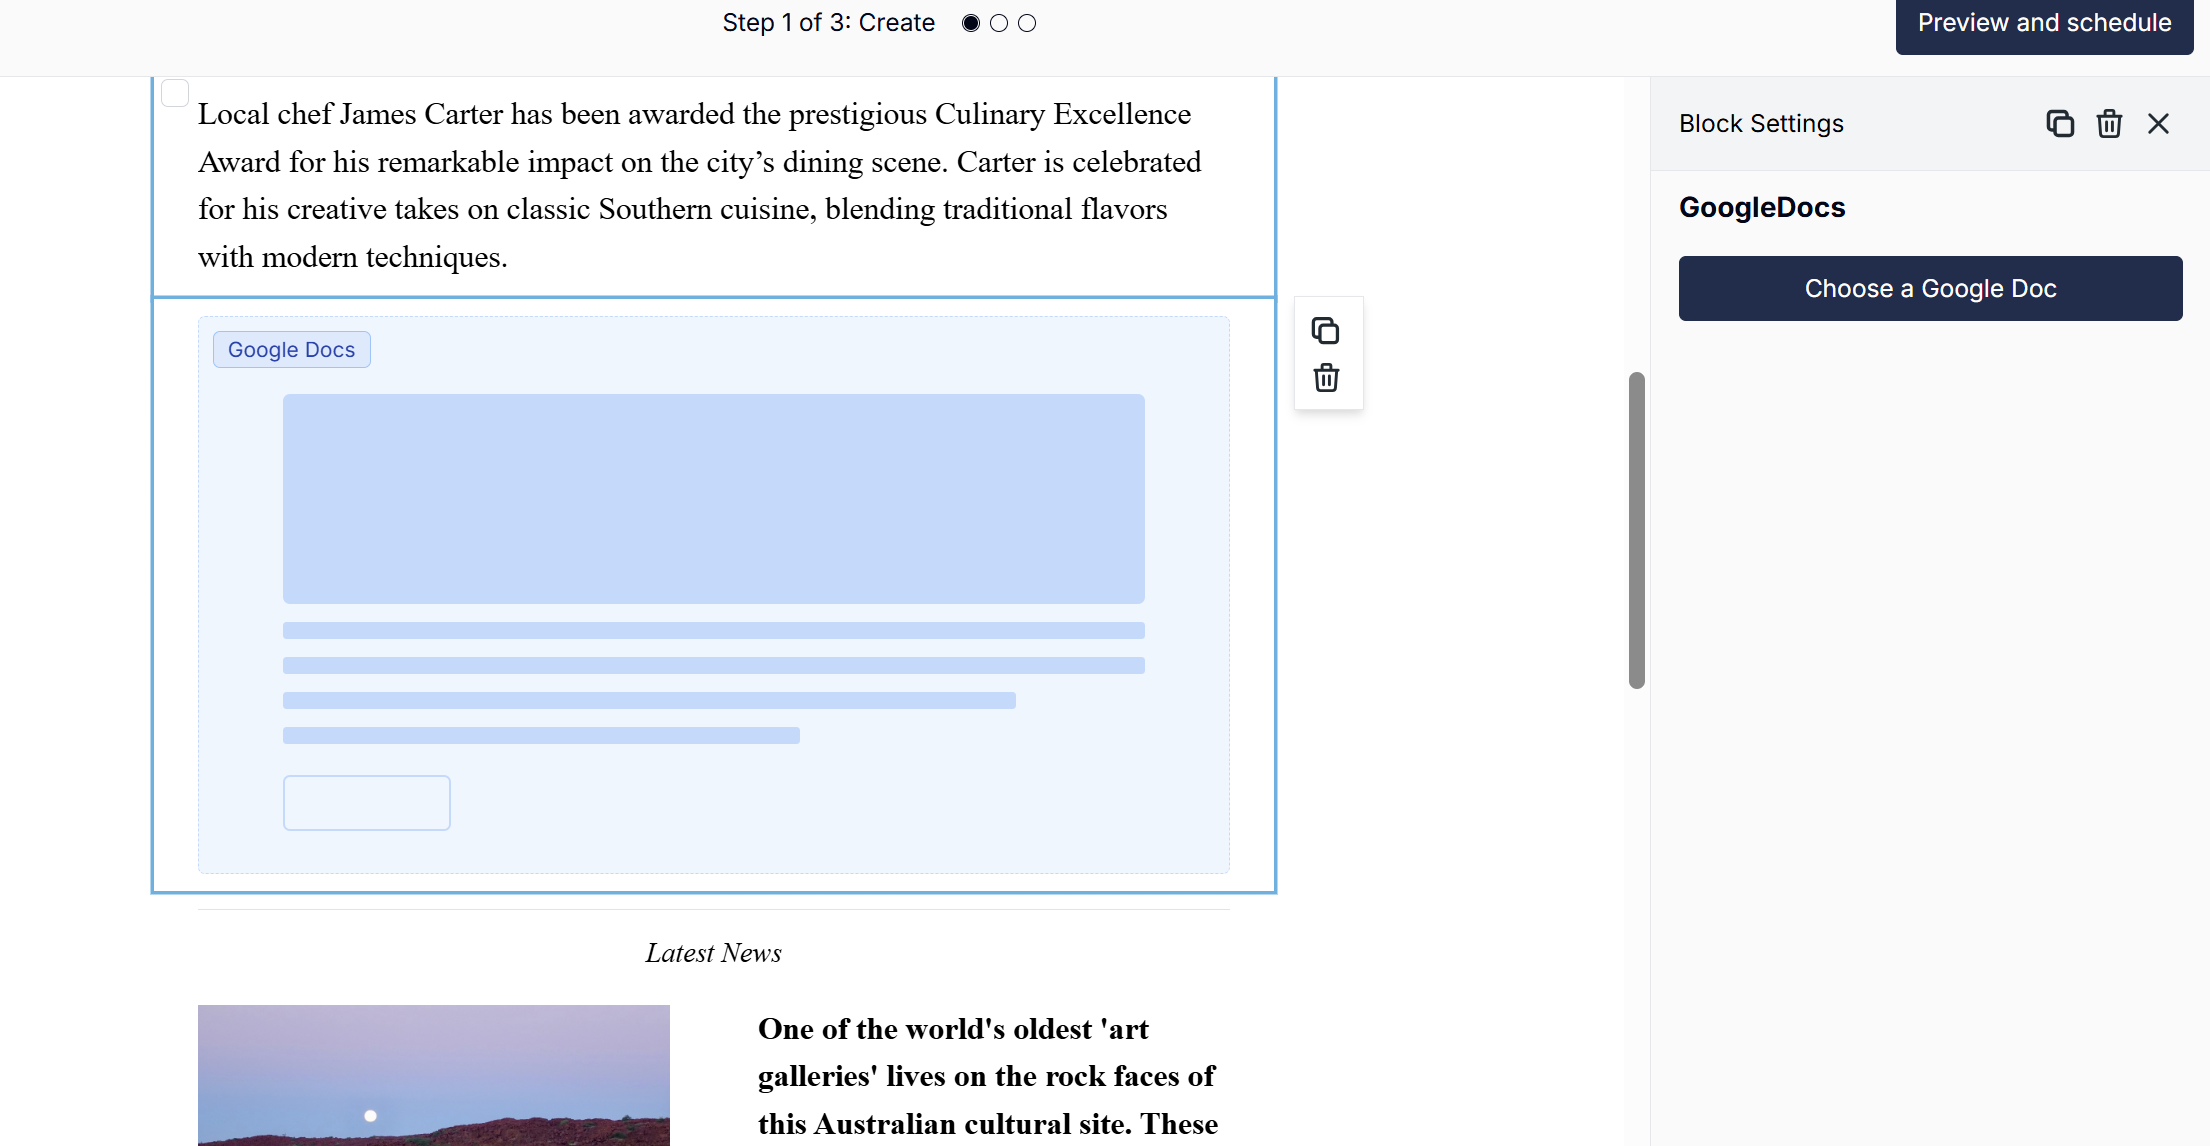The width and height of the screenshot is (2210, 1146).
Task: Click the Latest News heading
Action: click(x=714, y=952)
